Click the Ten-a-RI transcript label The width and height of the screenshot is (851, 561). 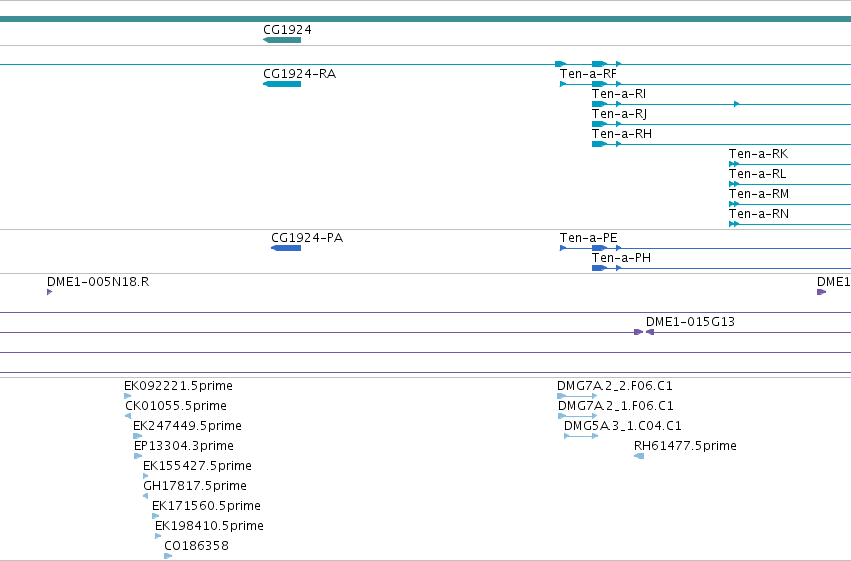click(619, 94)
